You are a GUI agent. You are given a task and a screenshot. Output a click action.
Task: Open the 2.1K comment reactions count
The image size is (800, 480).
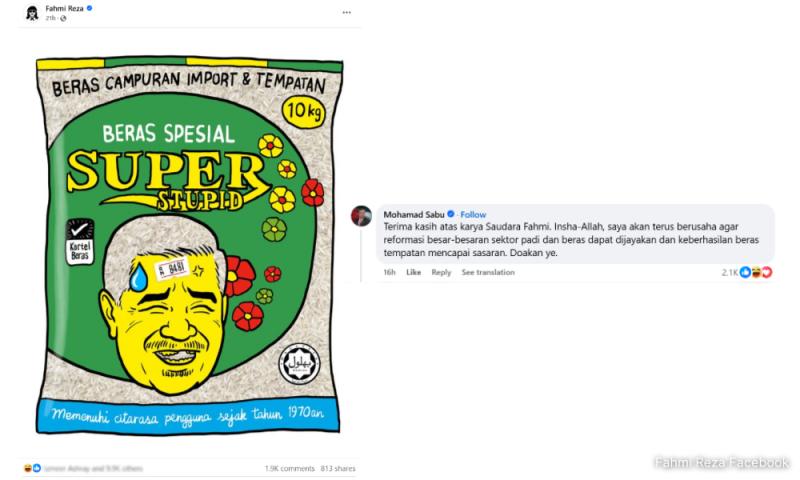pyautogui.click(x=730, y=272)
